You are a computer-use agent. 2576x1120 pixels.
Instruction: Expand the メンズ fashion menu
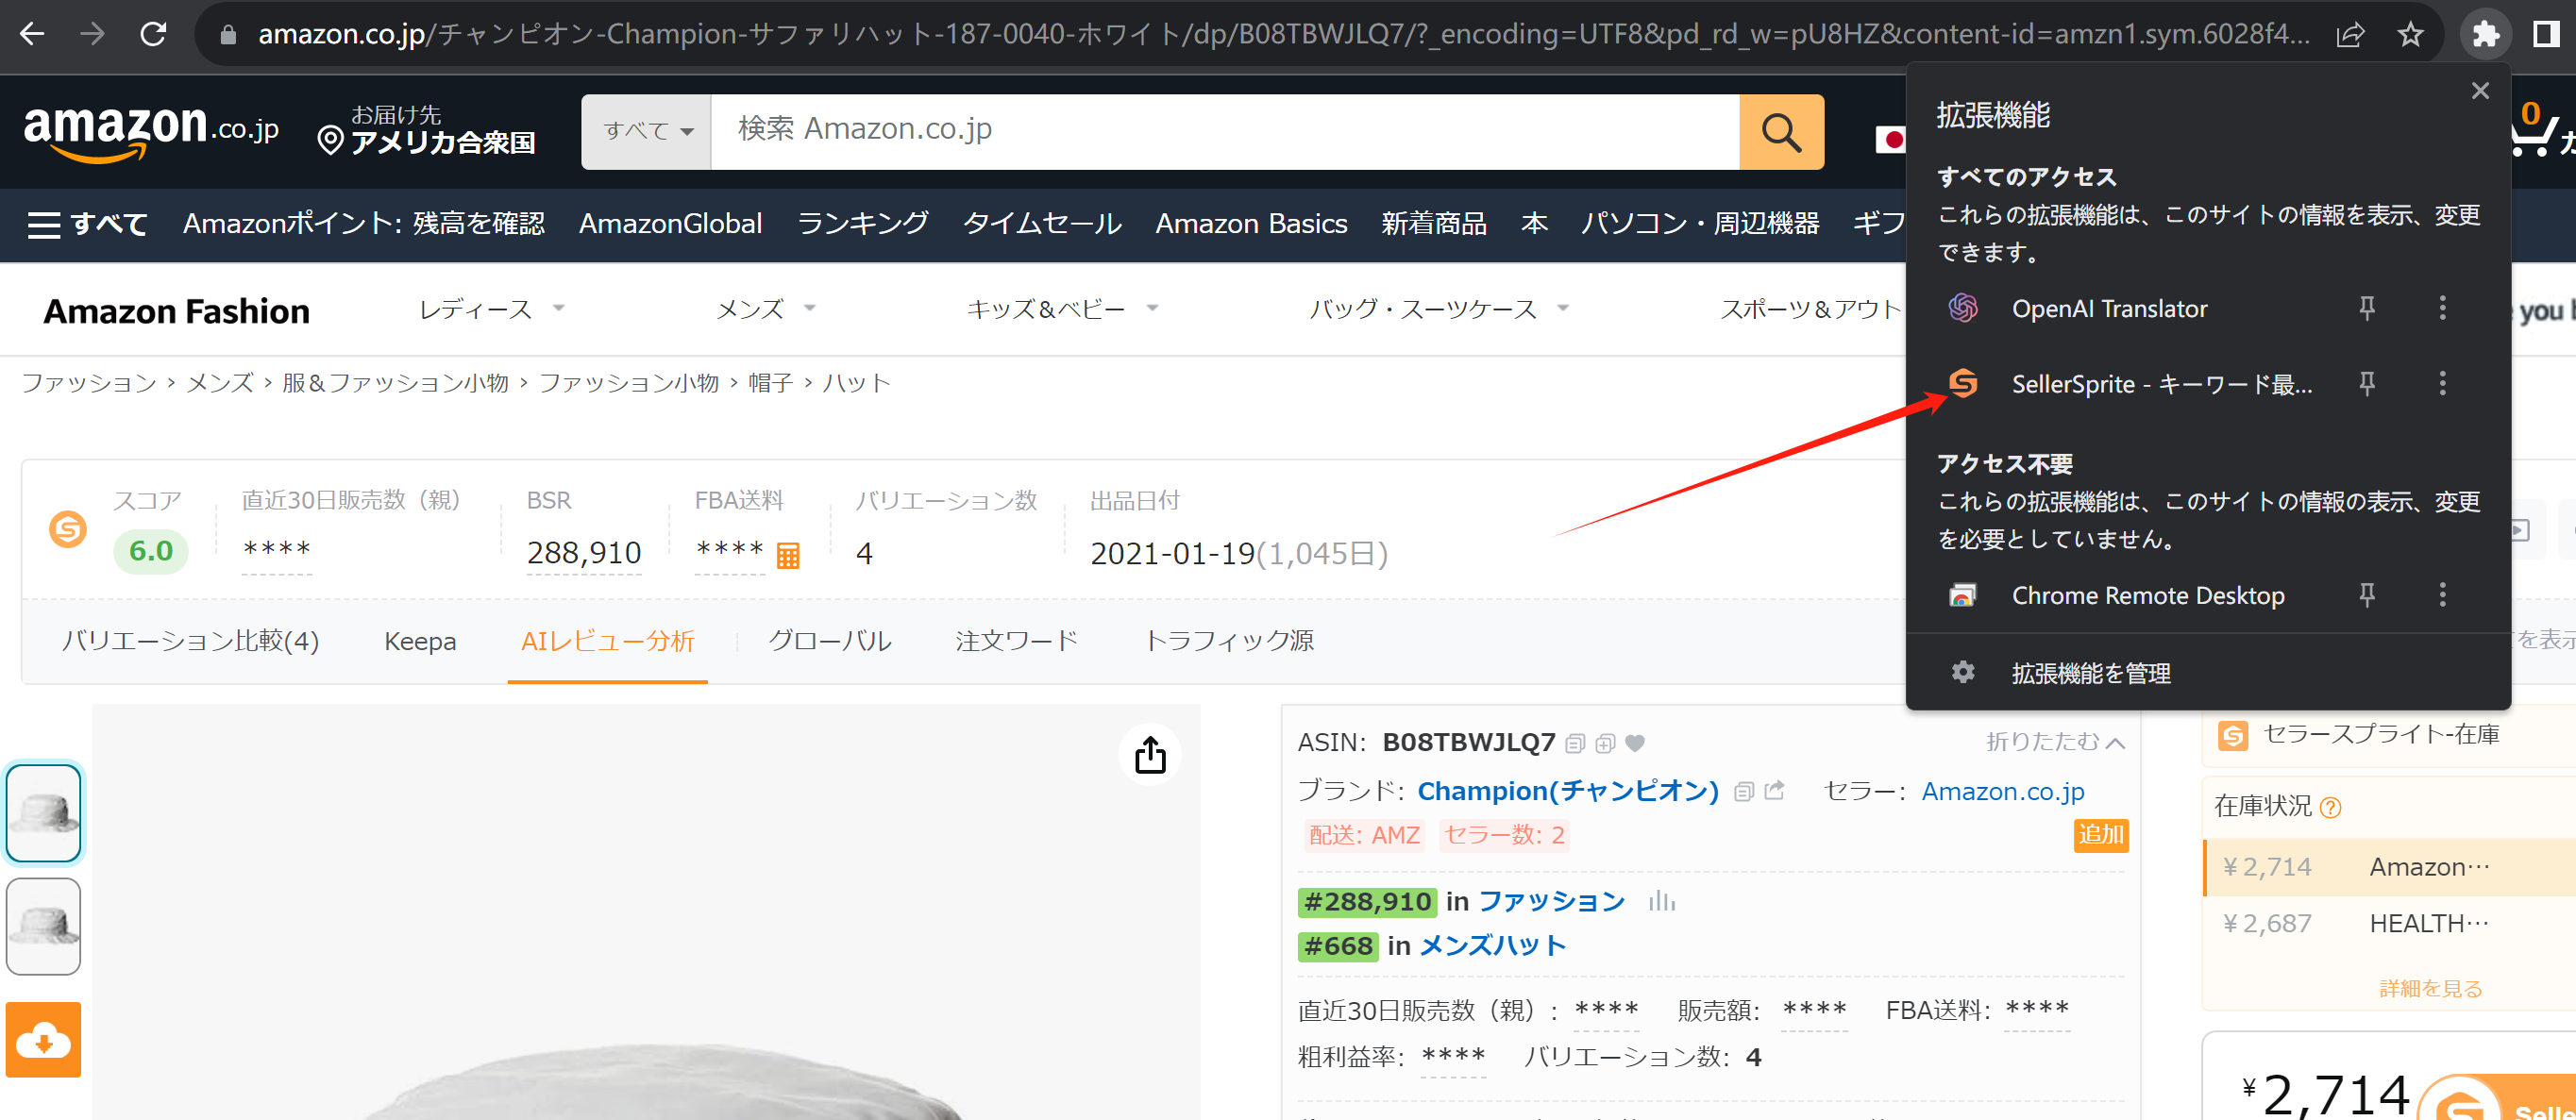coord(766,309)
